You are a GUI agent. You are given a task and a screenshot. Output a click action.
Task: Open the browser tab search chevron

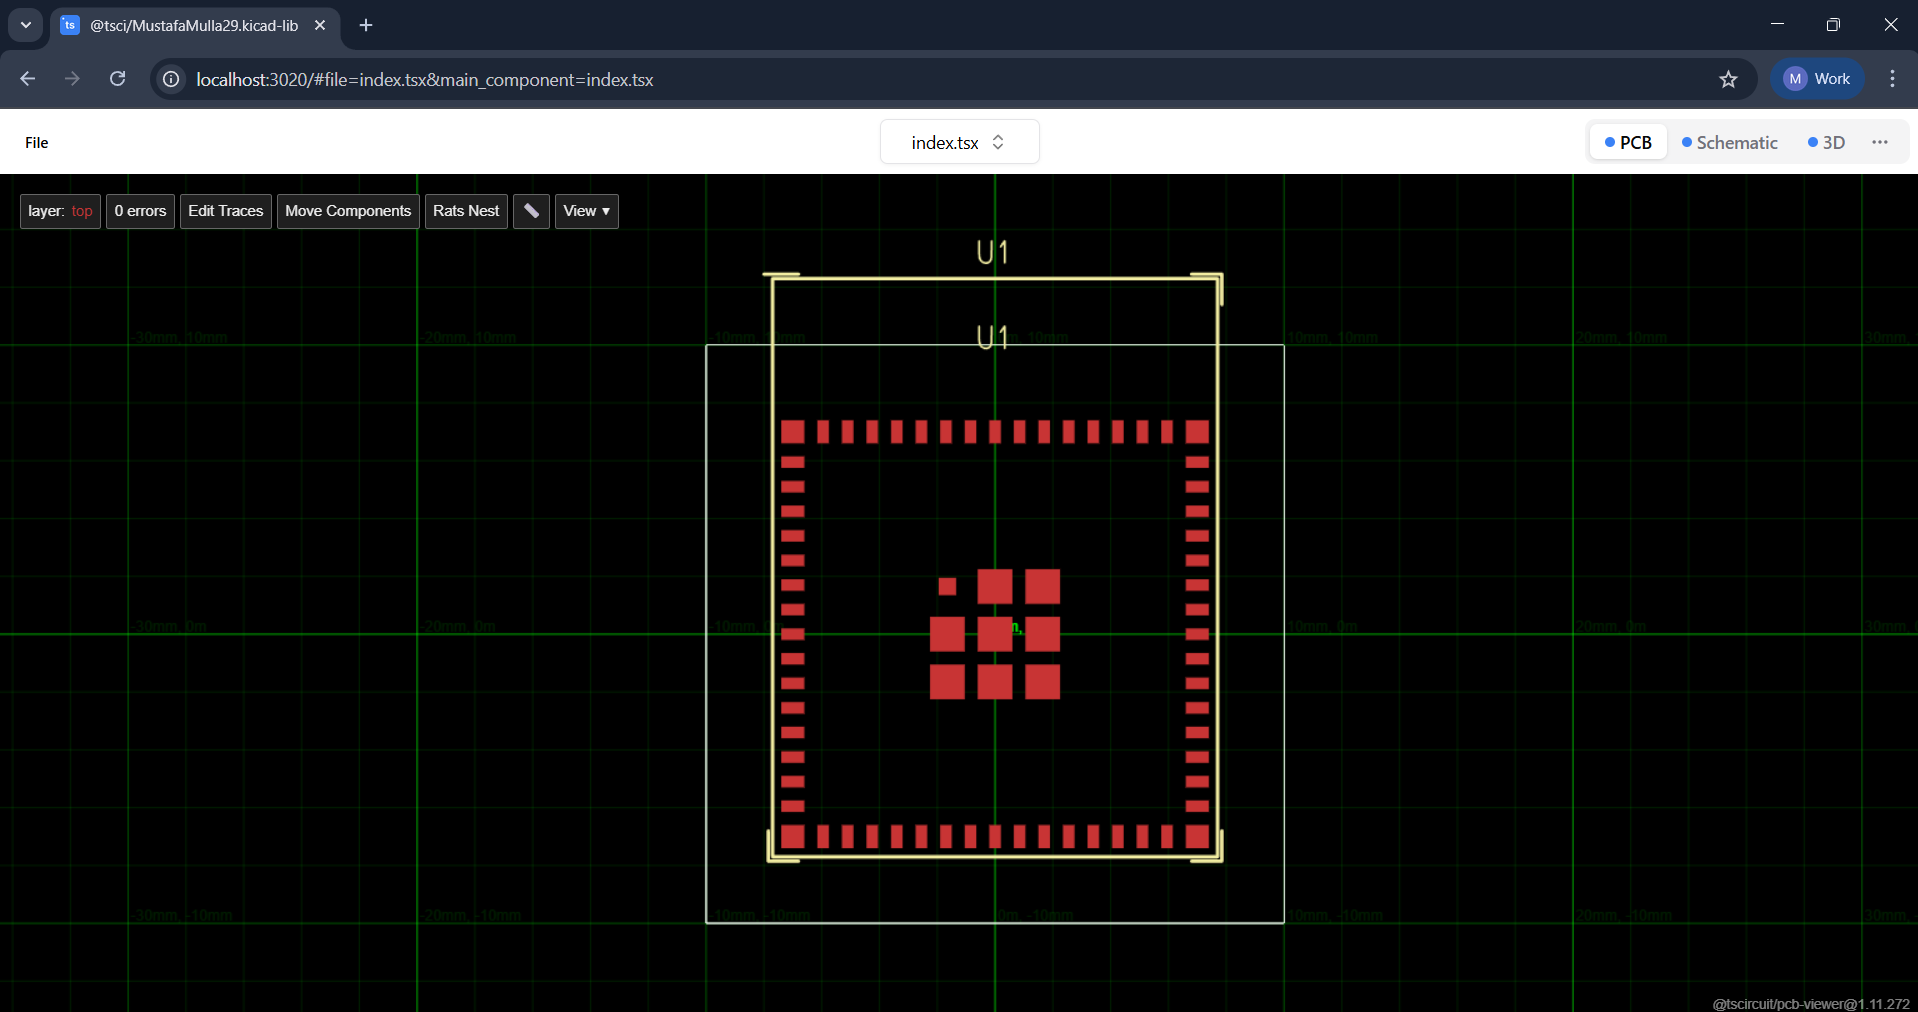(25, 26)
